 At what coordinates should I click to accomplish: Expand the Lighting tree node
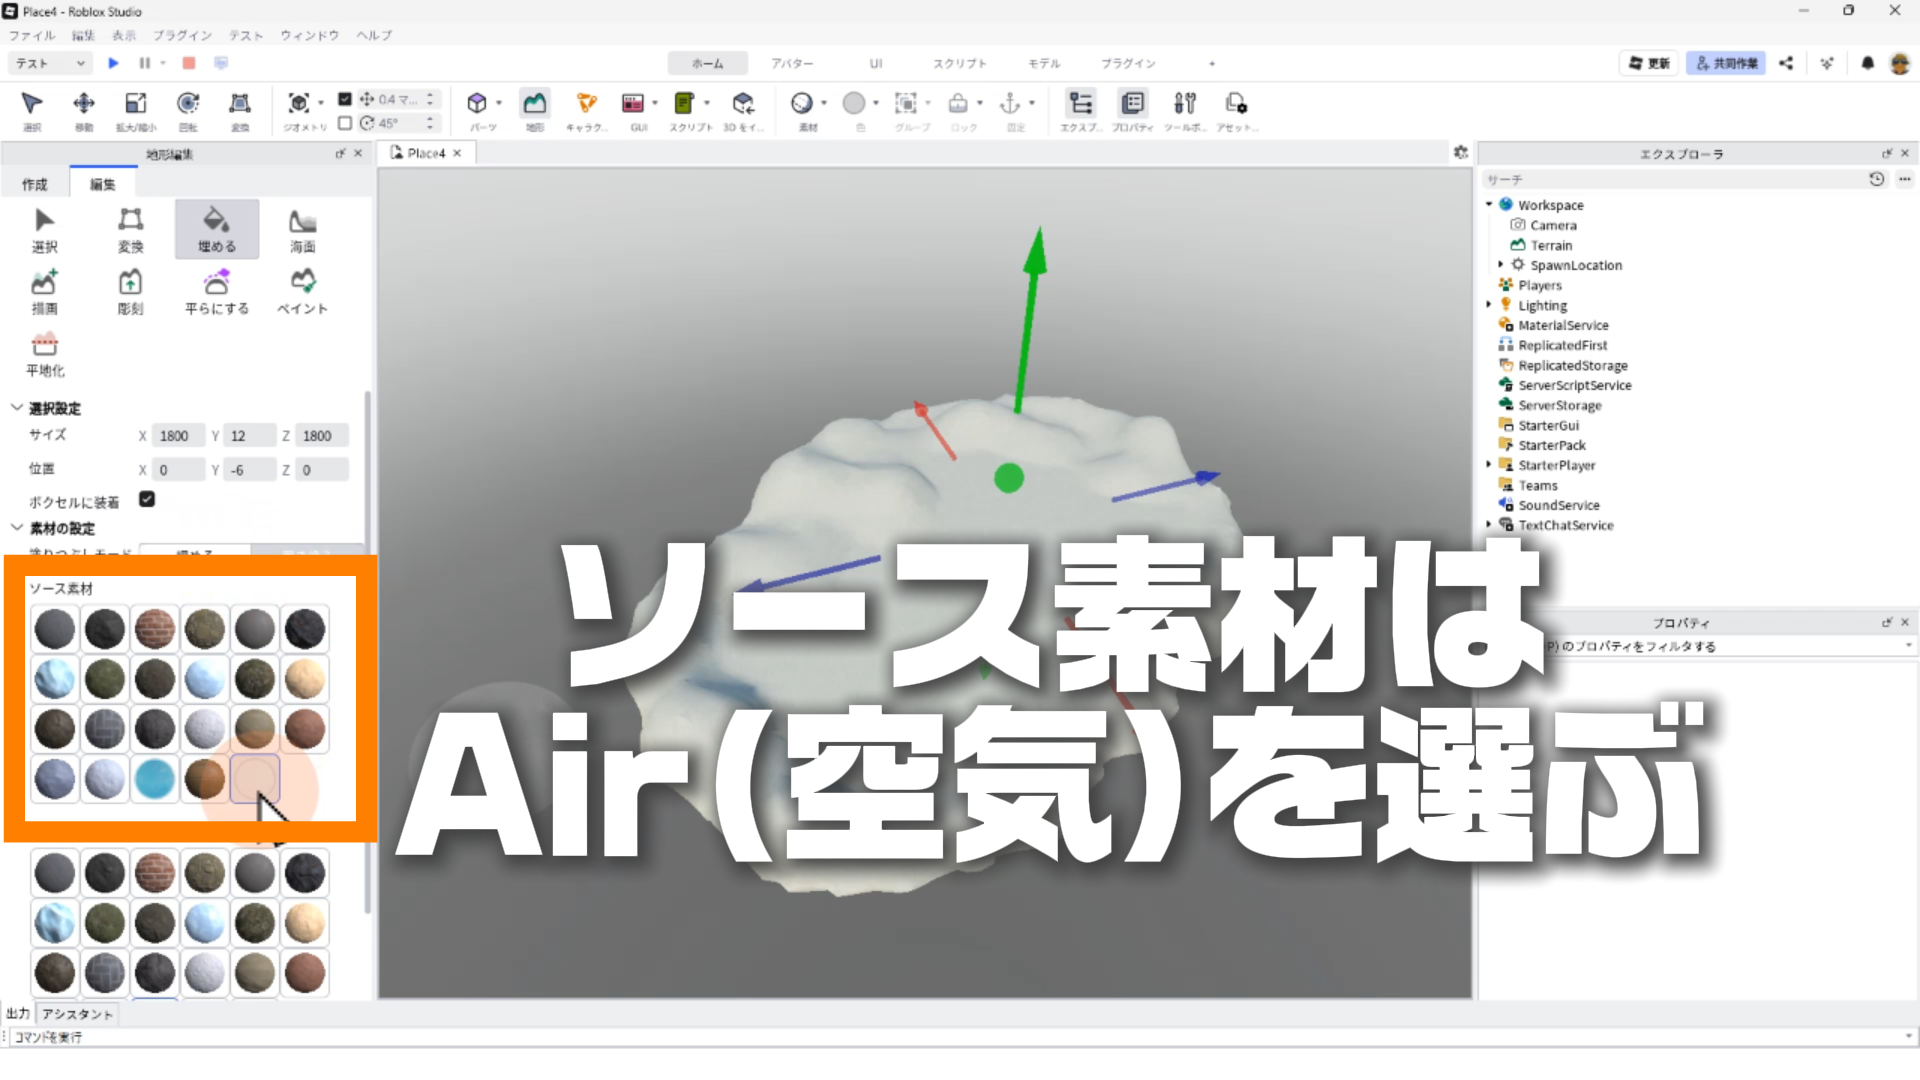tap(1489, 305)
